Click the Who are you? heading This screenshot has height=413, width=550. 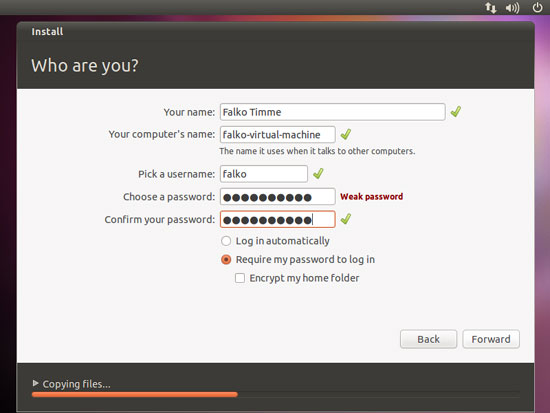[x=85, y=66]
